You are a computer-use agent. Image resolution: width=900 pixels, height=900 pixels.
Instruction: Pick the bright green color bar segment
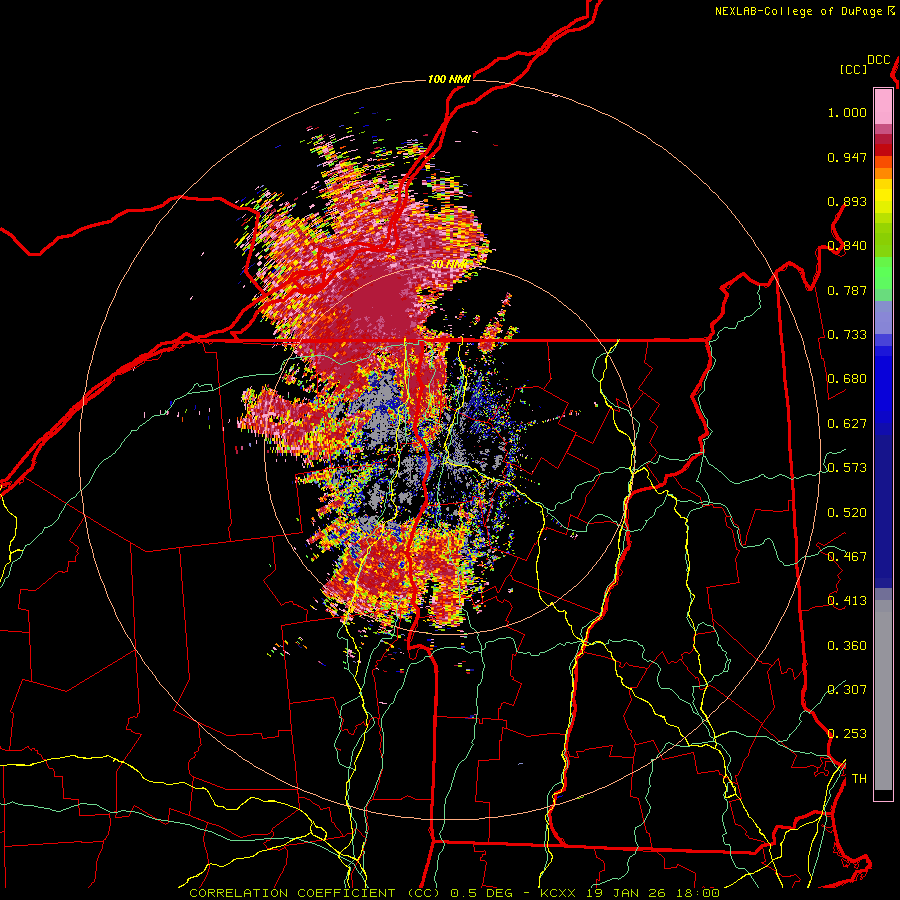pyautogui.click(x=883, y=273)
